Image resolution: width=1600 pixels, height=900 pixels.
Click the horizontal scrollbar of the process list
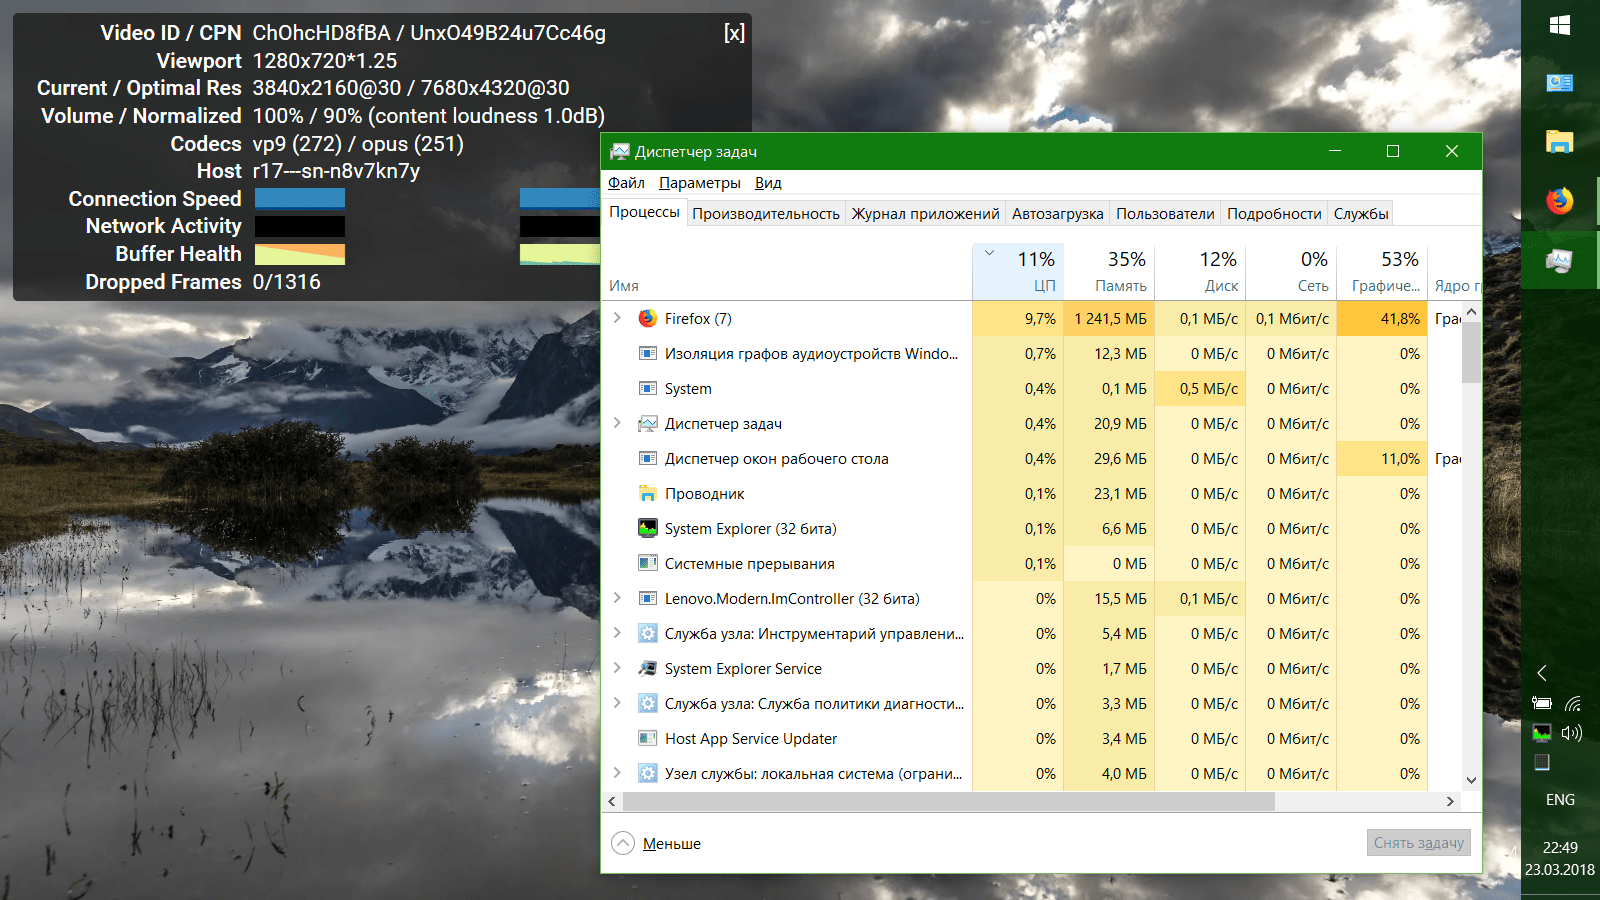[948, 802]
